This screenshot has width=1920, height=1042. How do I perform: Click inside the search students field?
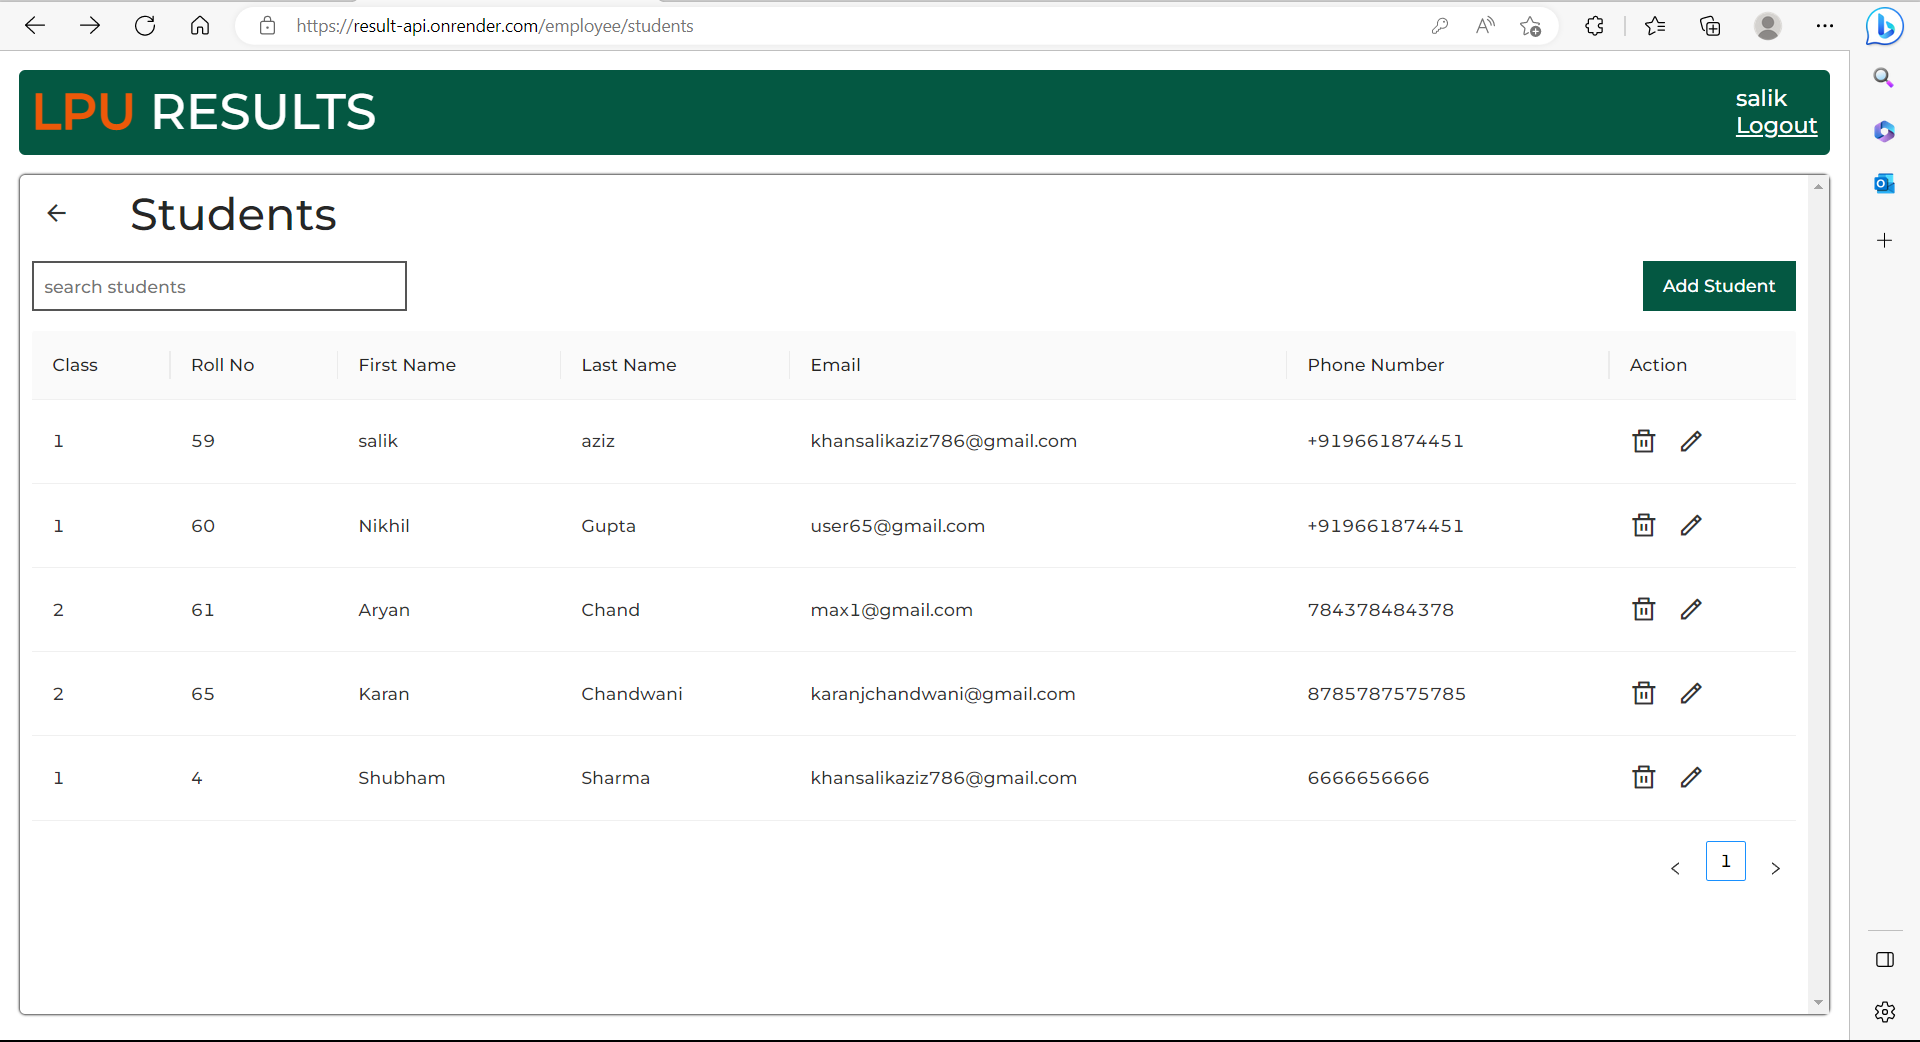tap(219, 286)
